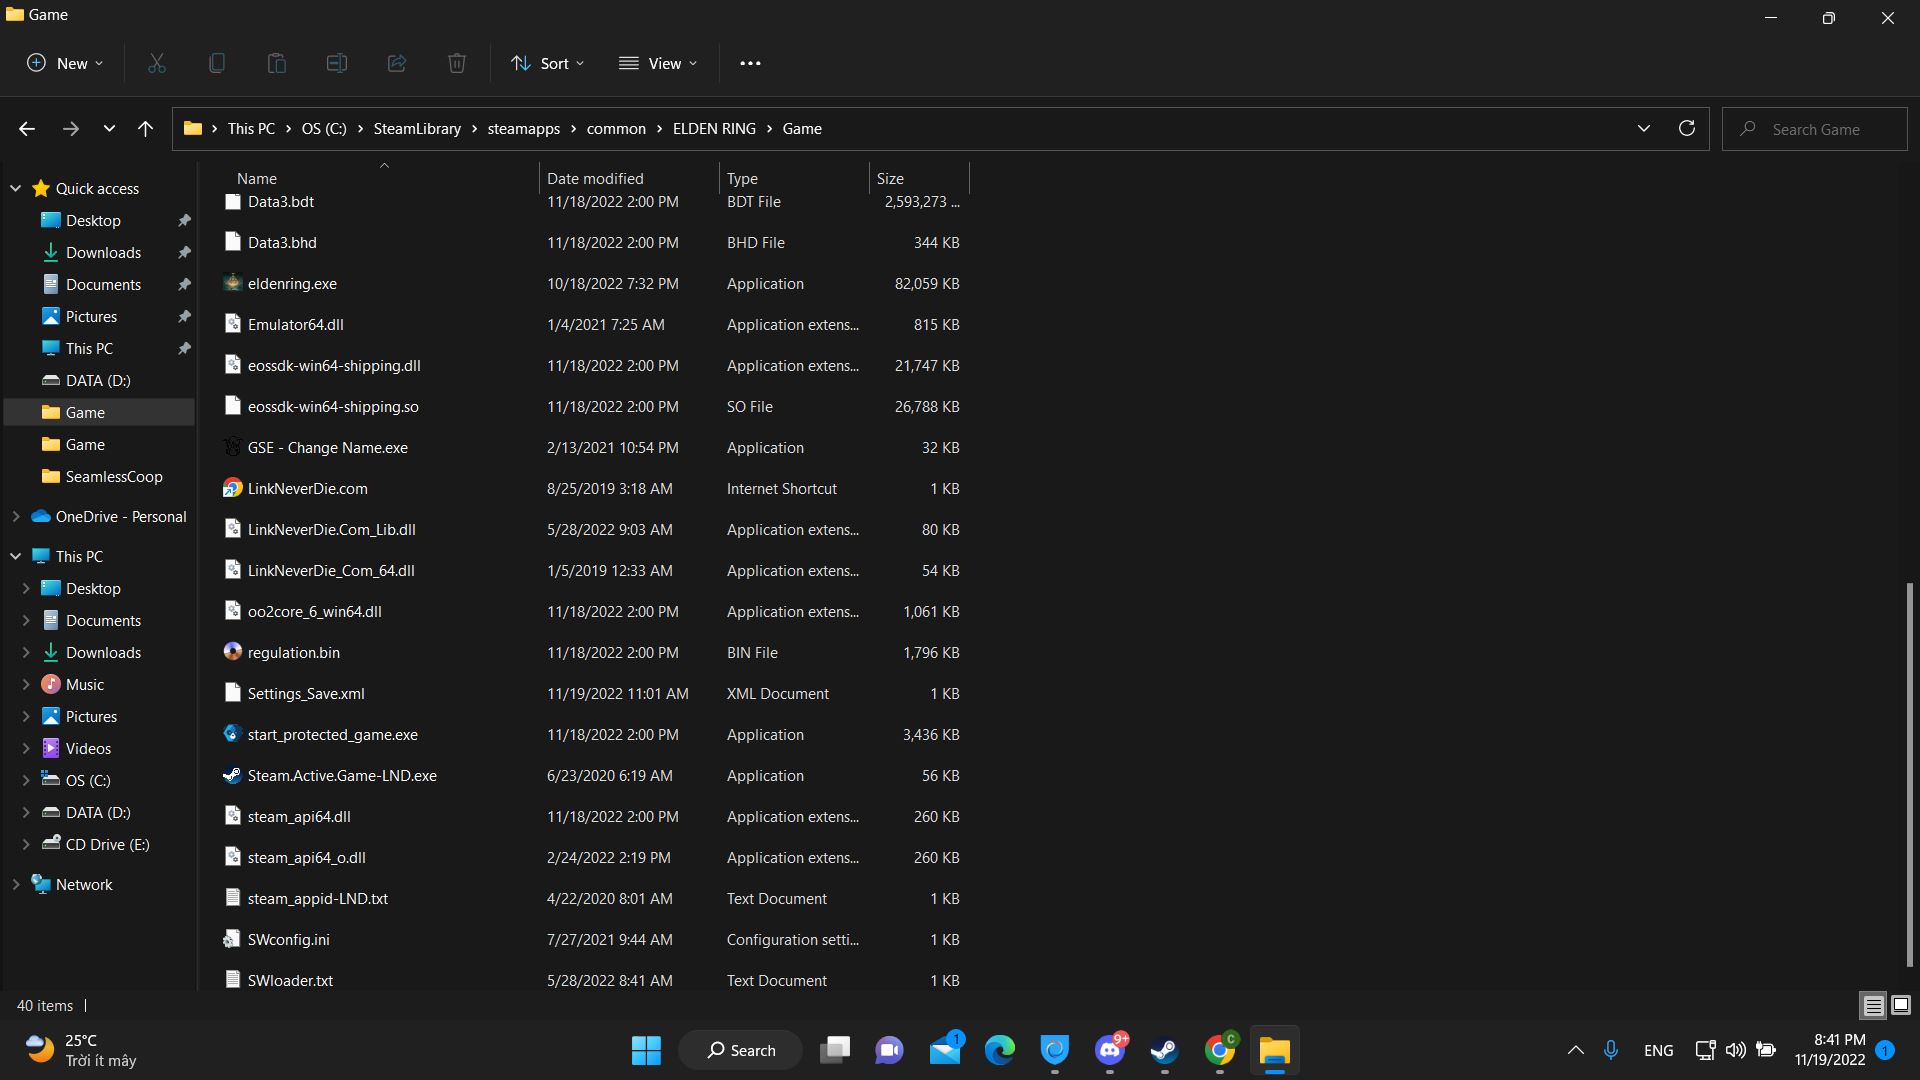This screenshot has height=1080, width=1920.
Task: Open Steam from the taskbar
Action: 1163,1050
